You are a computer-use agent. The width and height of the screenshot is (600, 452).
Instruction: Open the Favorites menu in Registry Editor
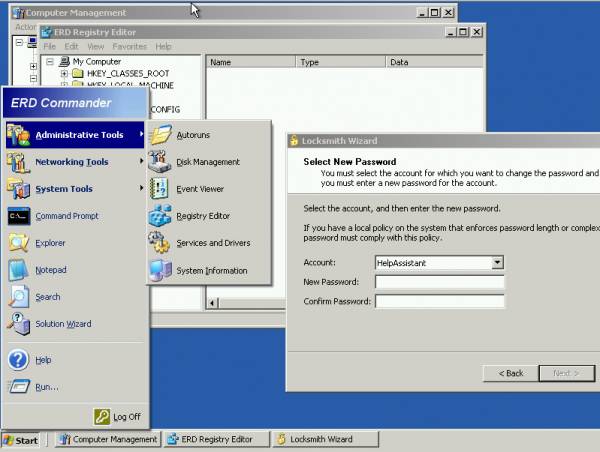[129, 47]
